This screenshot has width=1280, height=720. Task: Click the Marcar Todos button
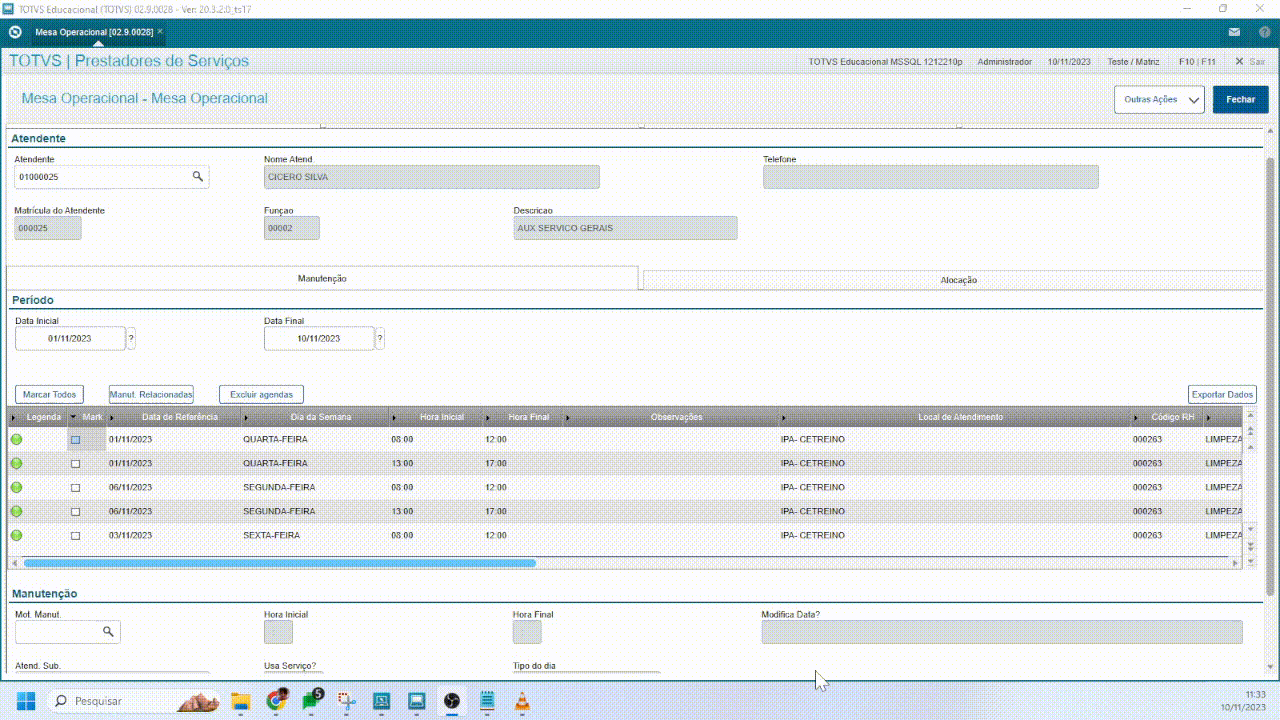[x=50, y=395]
